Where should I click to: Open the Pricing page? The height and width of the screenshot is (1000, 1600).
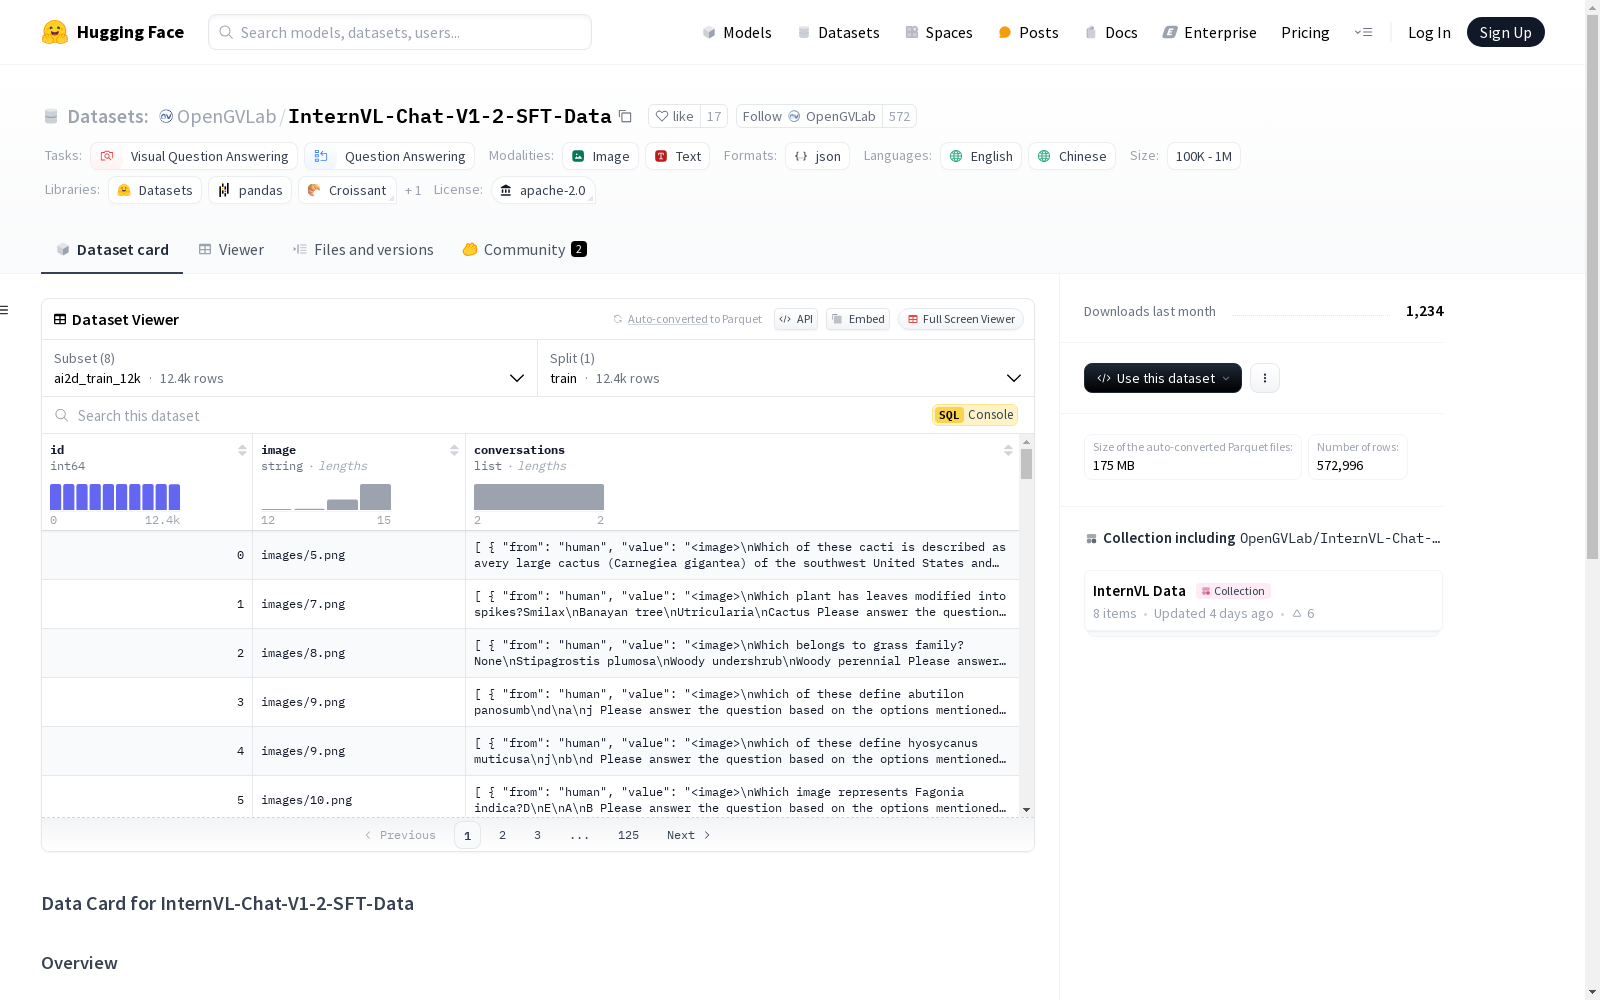[x=1305, y=32]
